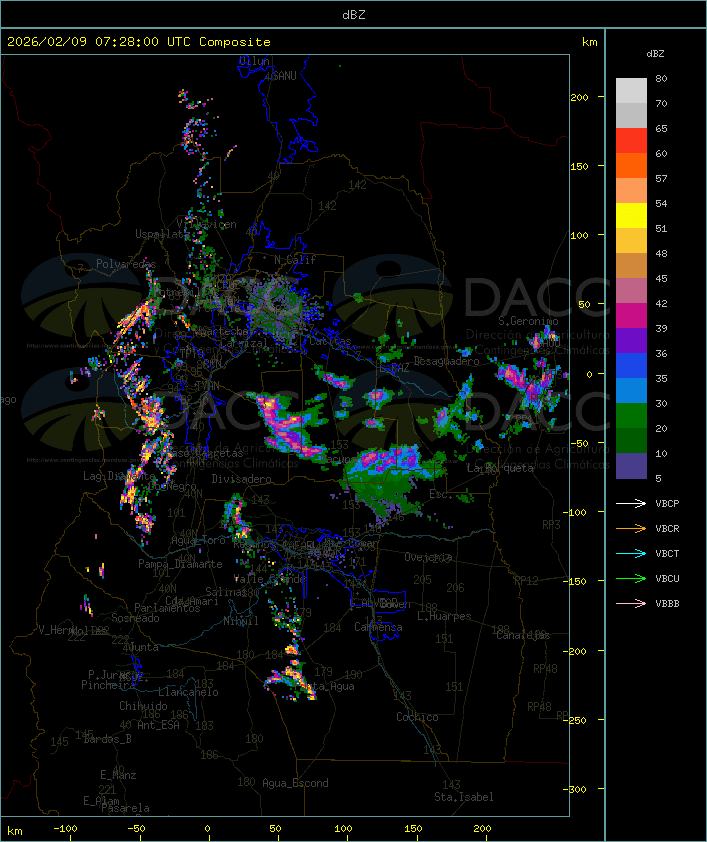Click the Pasarela place label

125,808
